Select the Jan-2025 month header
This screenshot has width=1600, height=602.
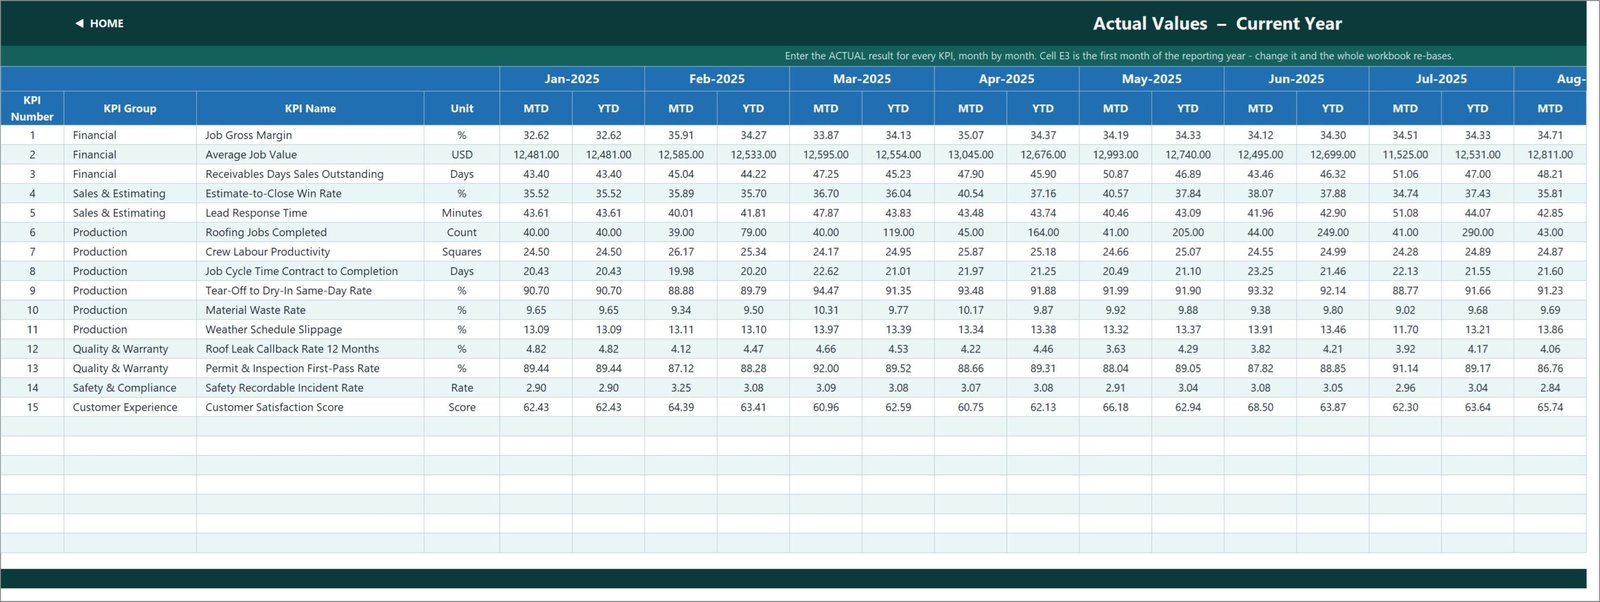tap(572, 79)
